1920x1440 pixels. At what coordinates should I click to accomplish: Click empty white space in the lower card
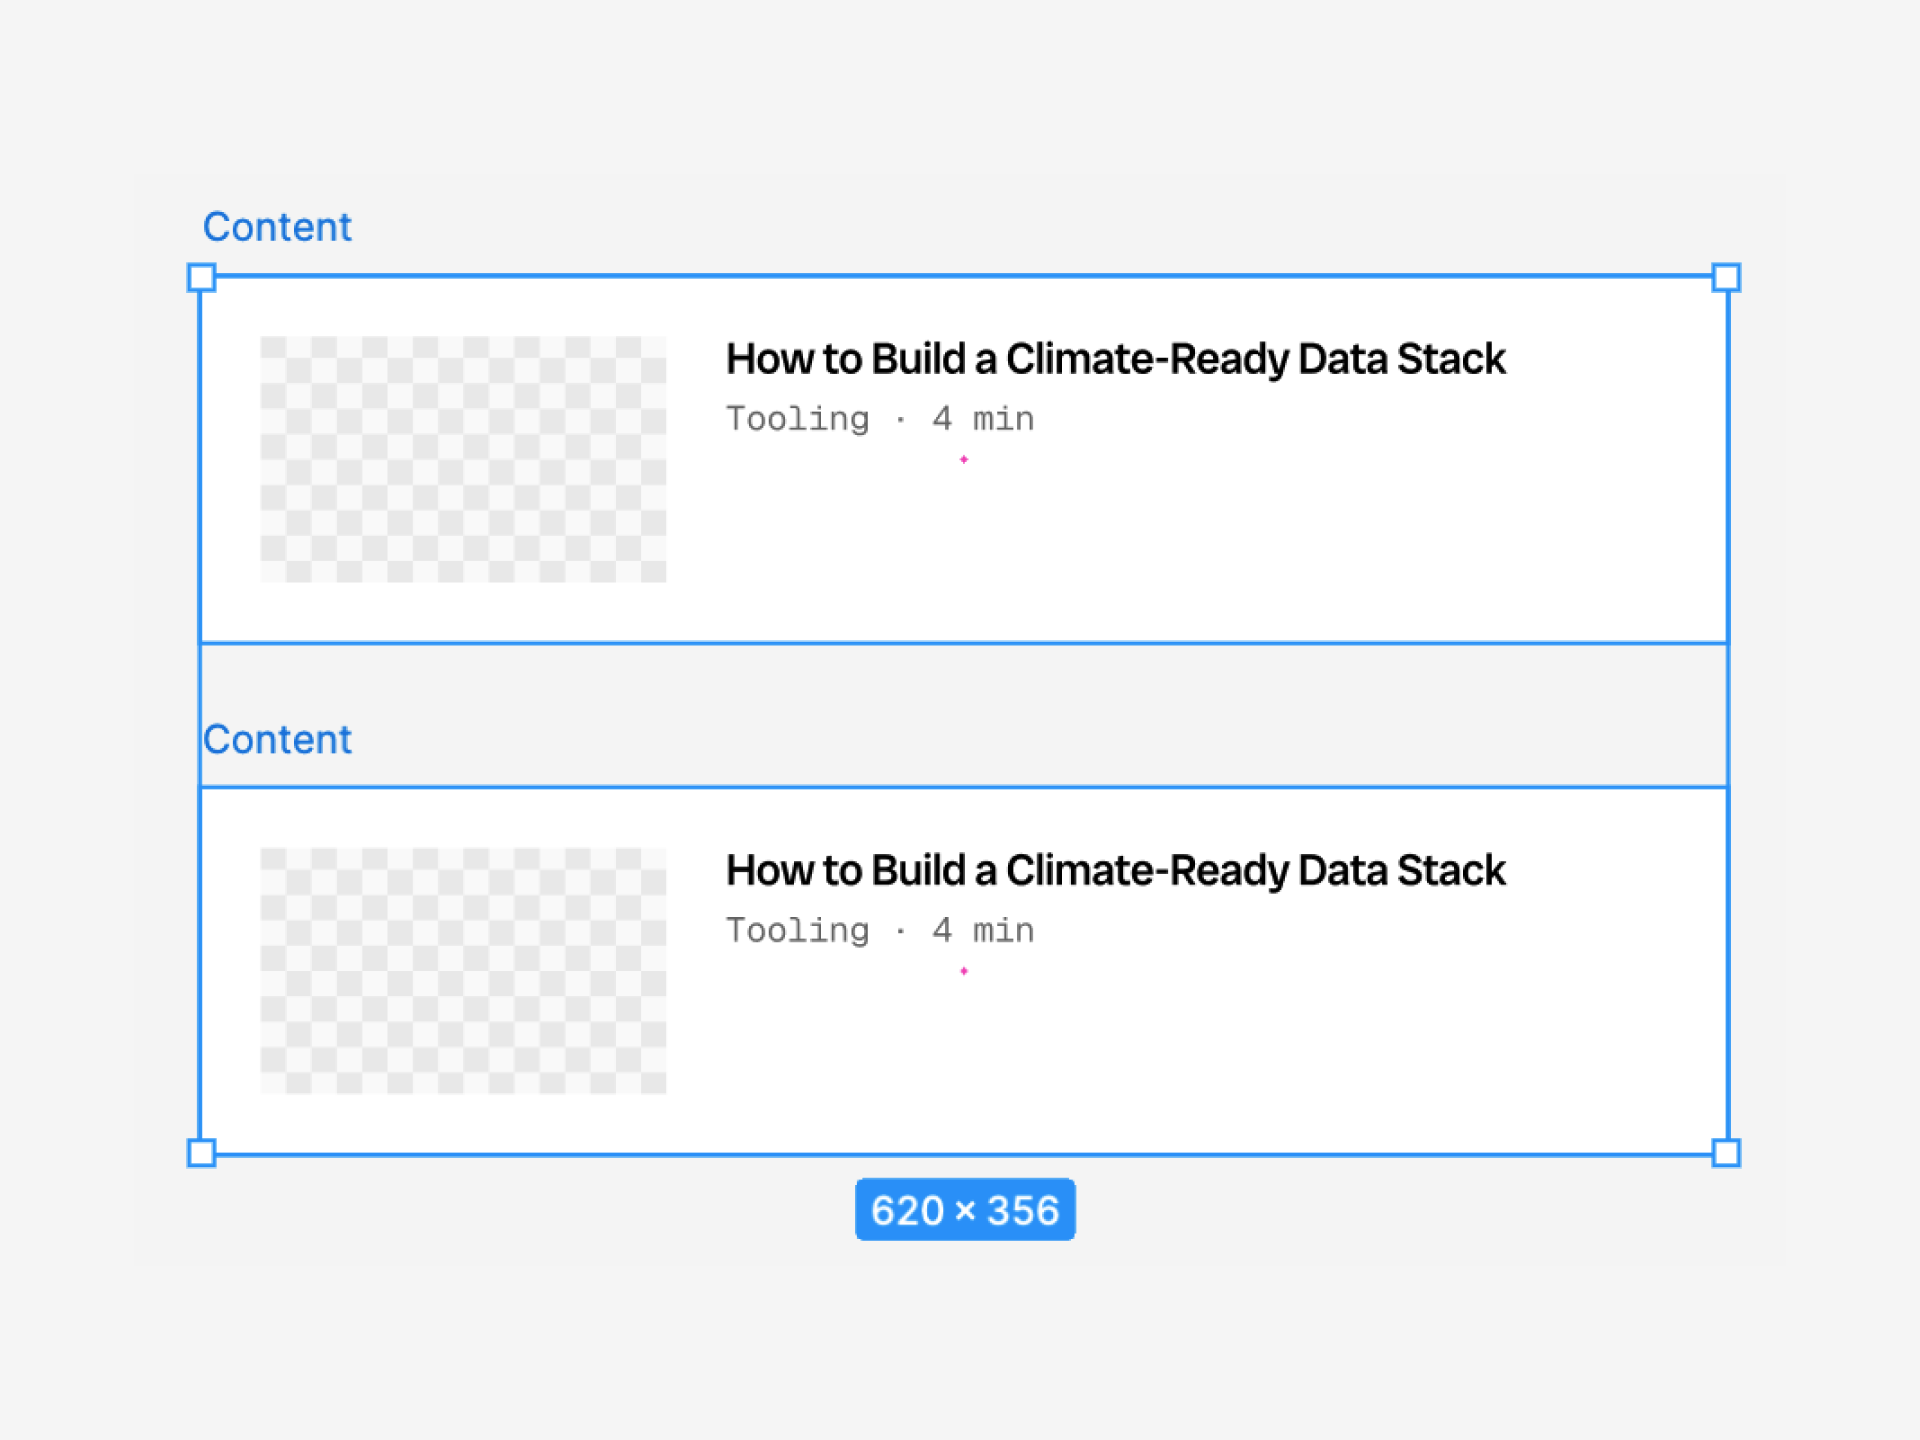click(x=1300, y=1050)
